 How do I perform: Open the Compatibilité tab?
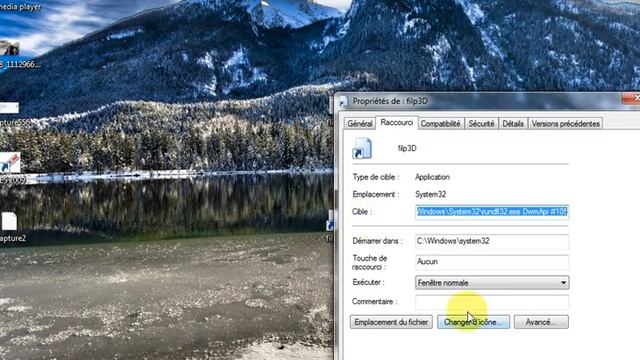[441, 124]
